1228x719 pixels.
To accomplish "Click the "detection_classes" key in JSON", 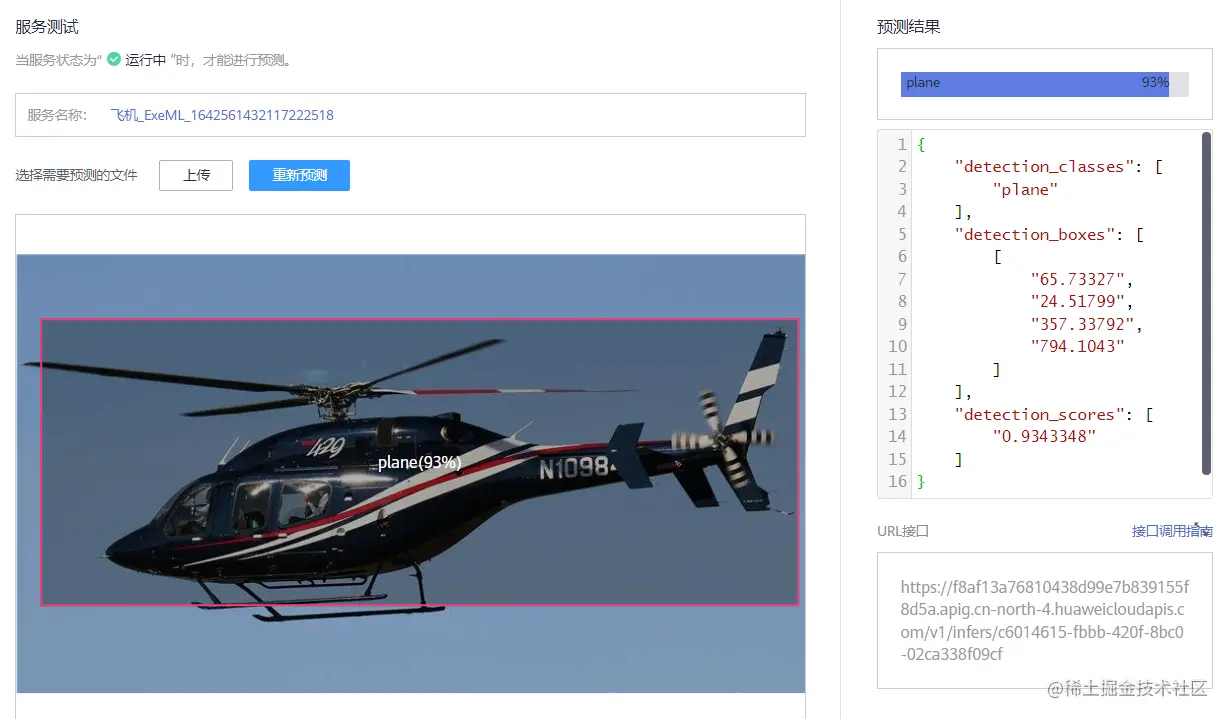I will (1045, 167).
